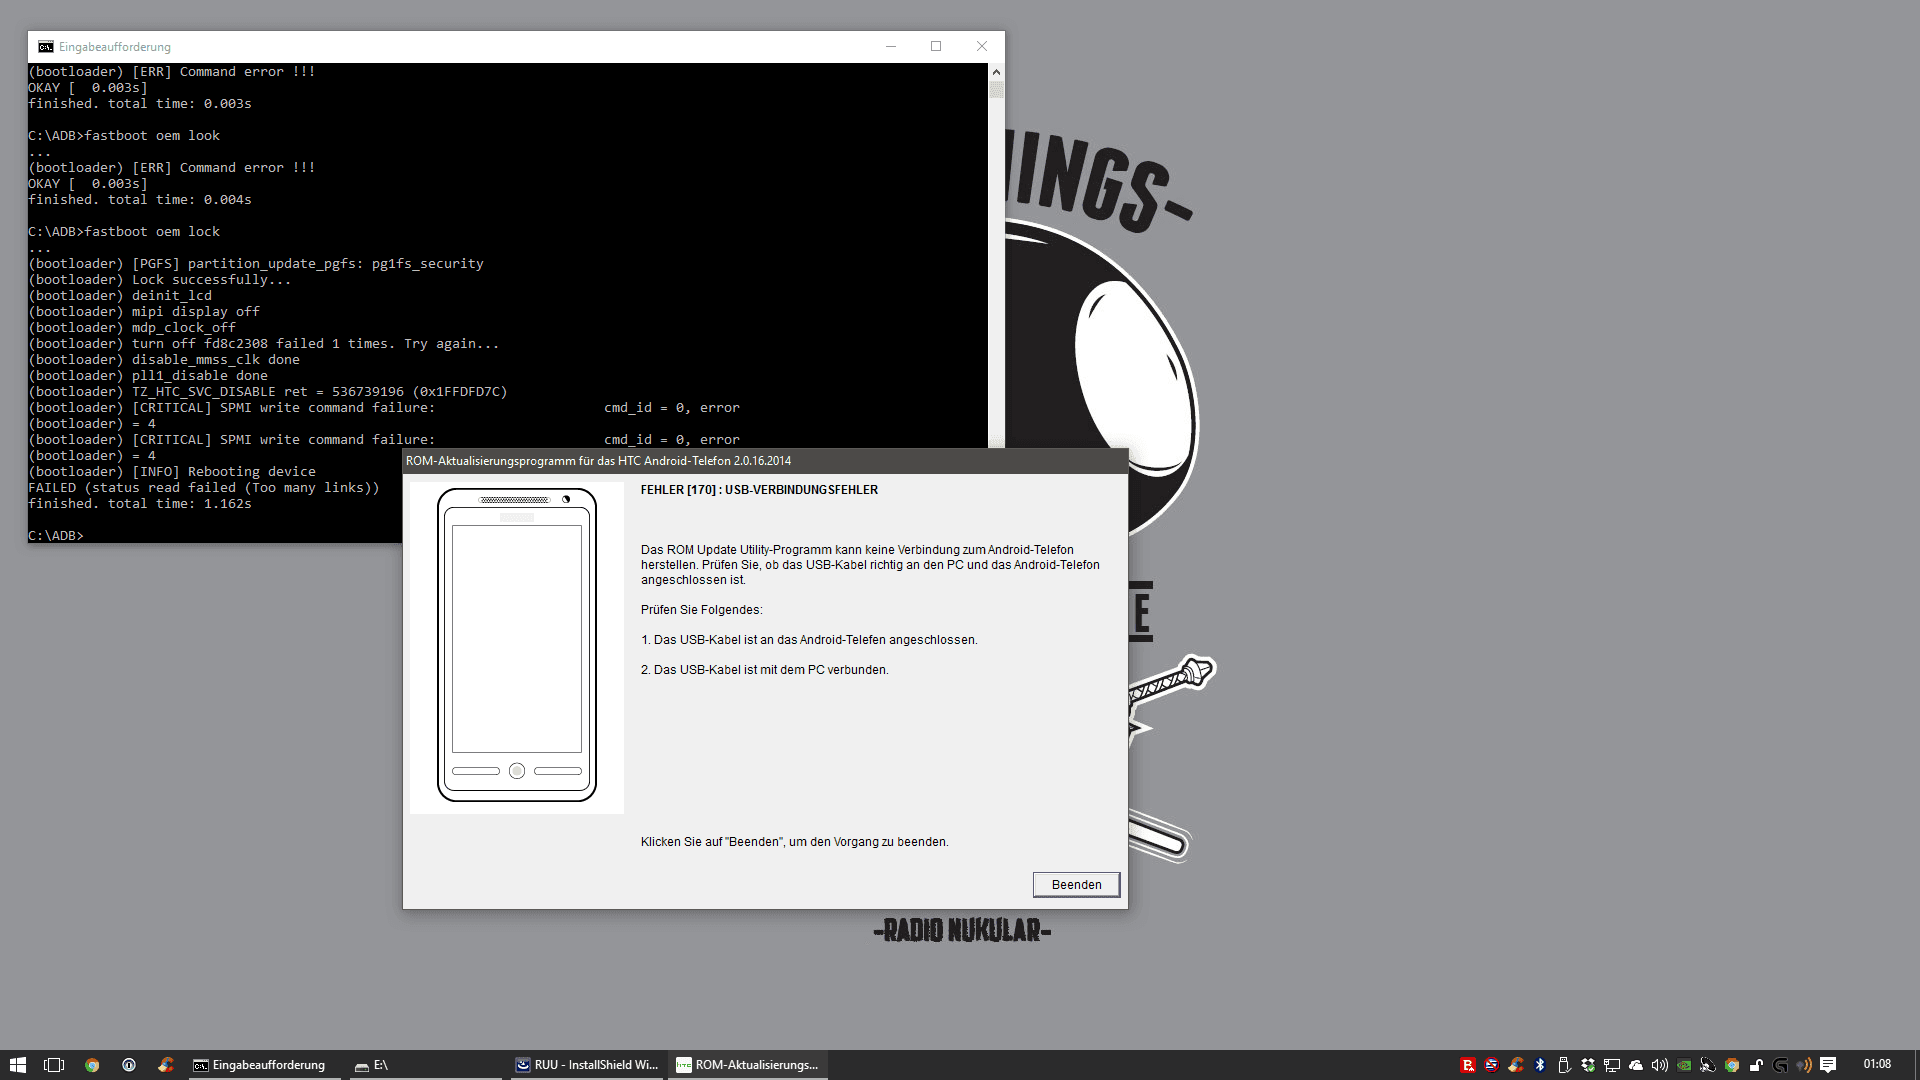Open Safely Remove Hardware tray icon
The height and width of the screenshot is (1080, 1920).
pos(1564,1065)
